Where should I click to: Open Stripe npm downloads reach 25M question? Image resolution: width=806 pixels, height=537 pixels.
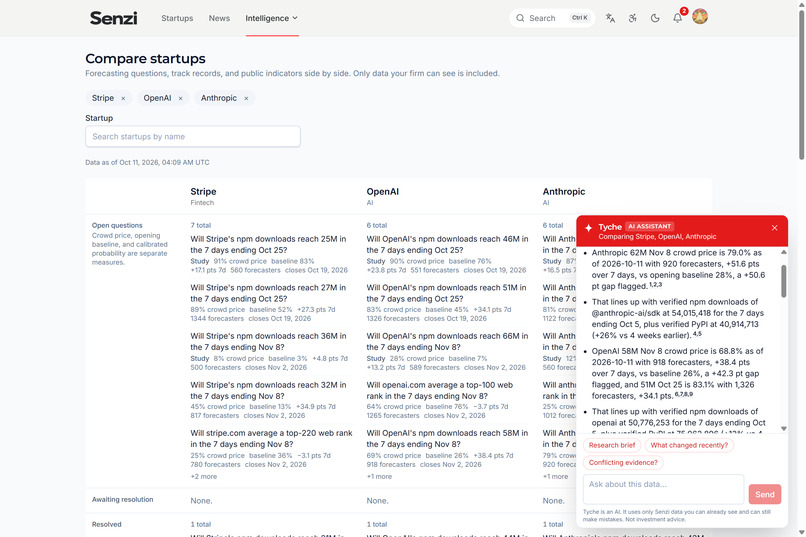point(268,245)
